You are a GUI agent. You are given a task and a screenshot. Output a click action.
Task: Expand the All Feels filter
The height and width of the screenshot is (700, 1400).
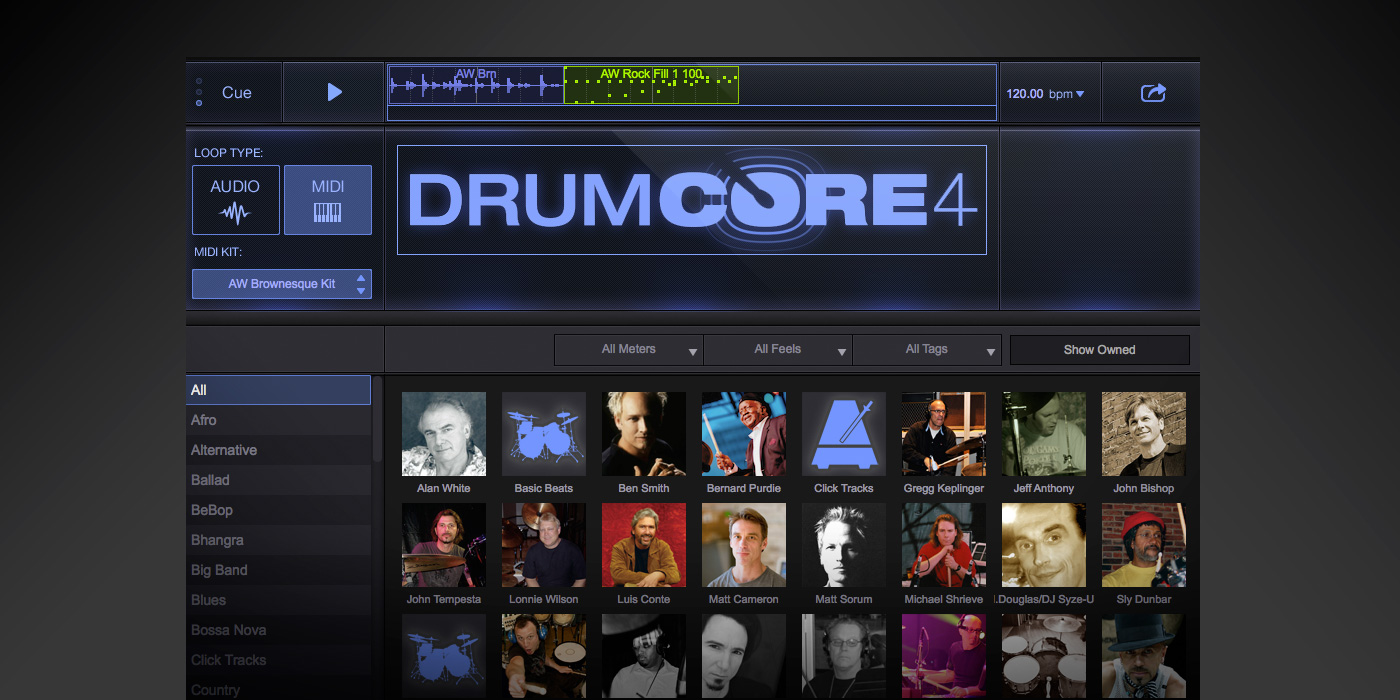pyautogui.click(x=778, y=350)
